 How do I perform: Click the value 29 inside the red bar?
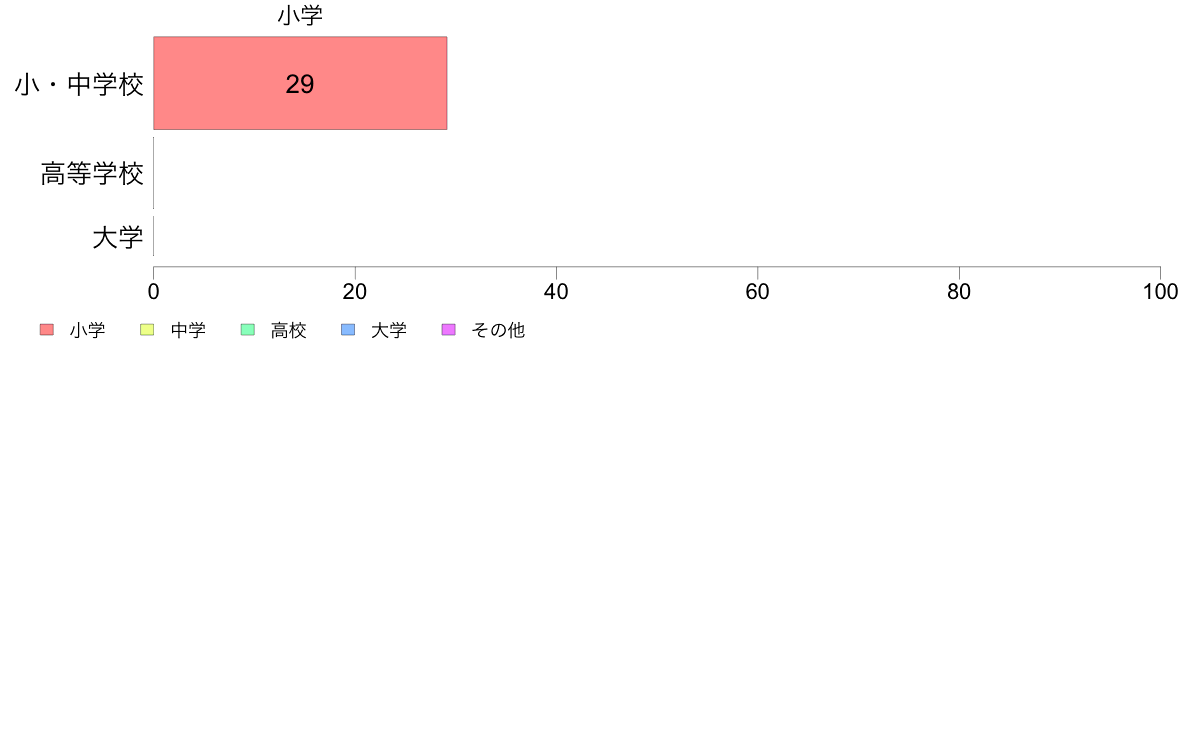[x=300, y=84]
